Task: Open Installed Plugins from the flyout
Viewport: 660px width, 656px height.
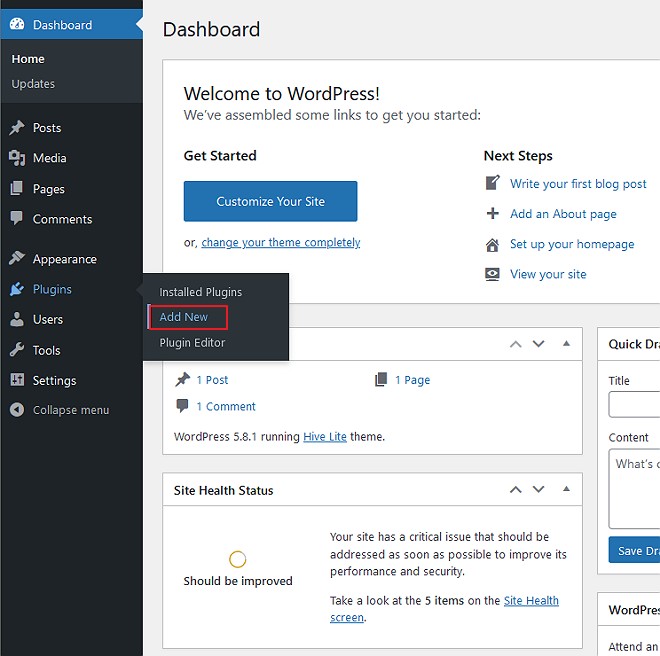Action: [x=200, y=292]
